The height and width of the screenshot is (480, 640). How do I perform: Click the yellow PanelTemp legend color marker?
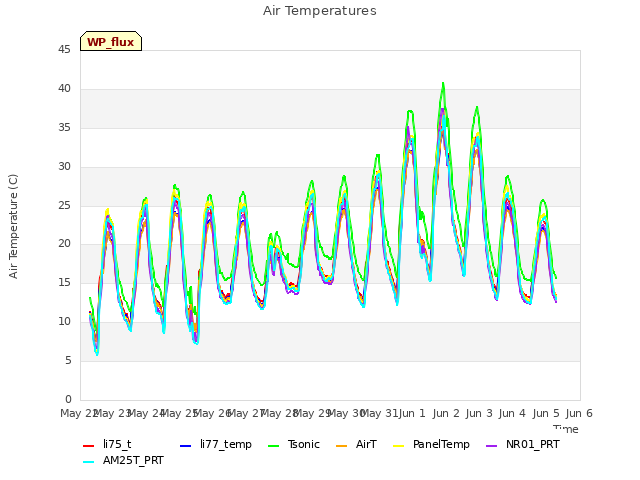coord(398,446)
